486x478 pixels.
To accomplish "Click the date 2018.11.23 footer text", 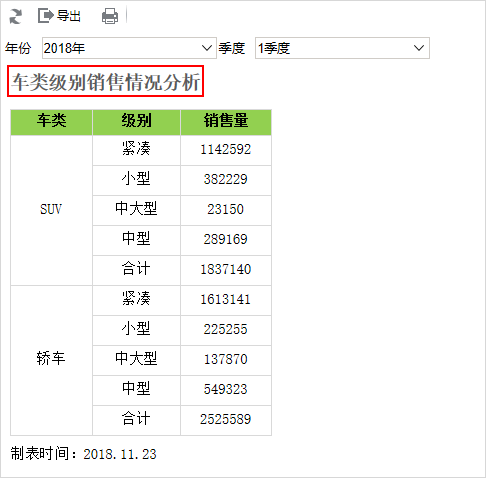I will point(120,454).
